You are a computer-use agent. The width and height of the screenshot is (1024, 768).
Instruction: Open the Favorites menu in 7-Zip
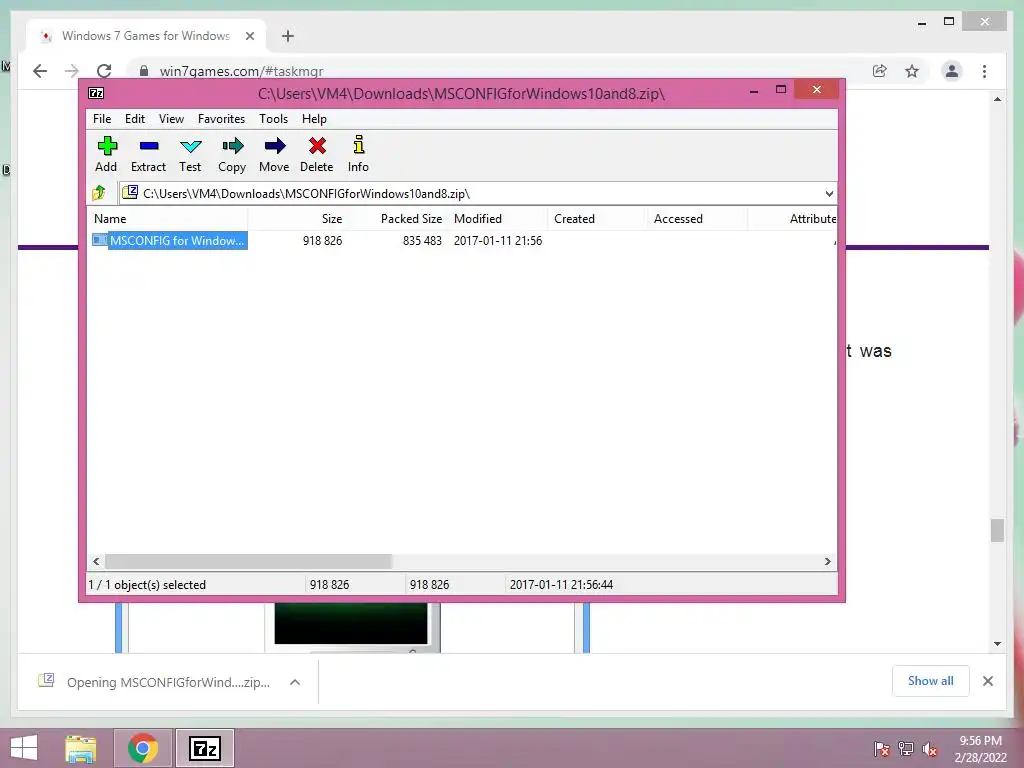221,119
